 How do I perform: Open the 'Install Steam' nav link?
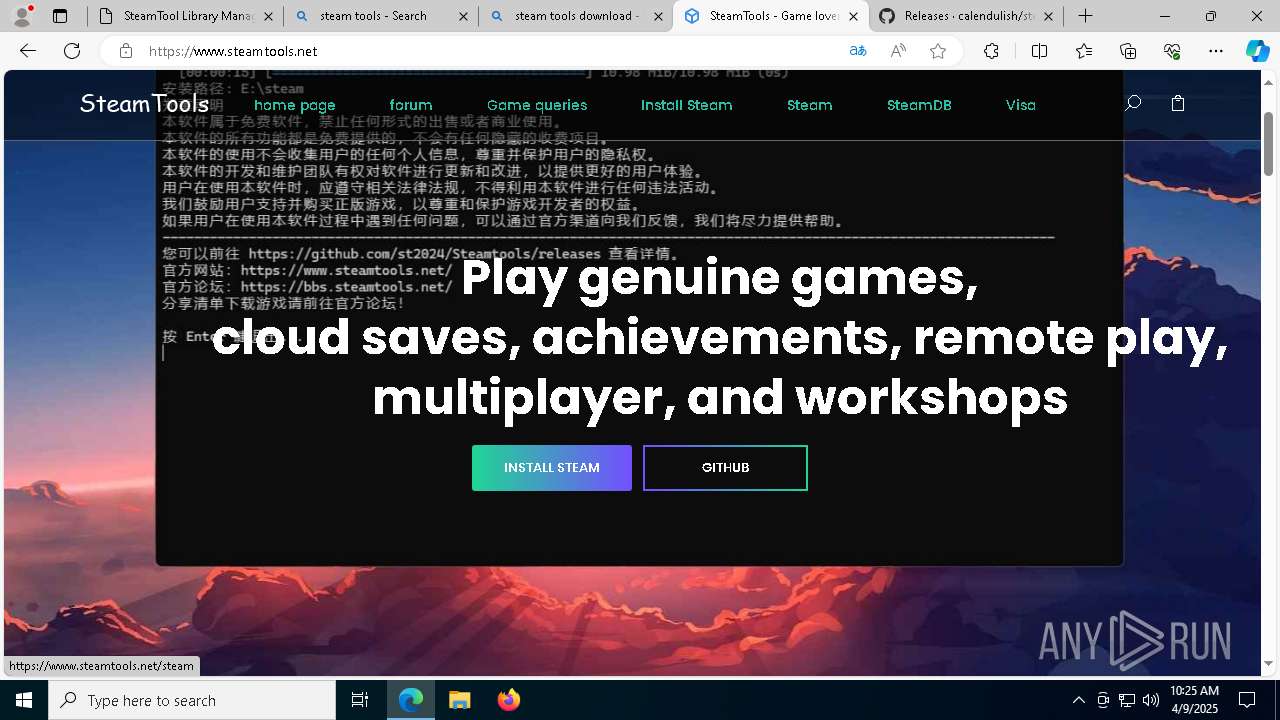point(687,105)
